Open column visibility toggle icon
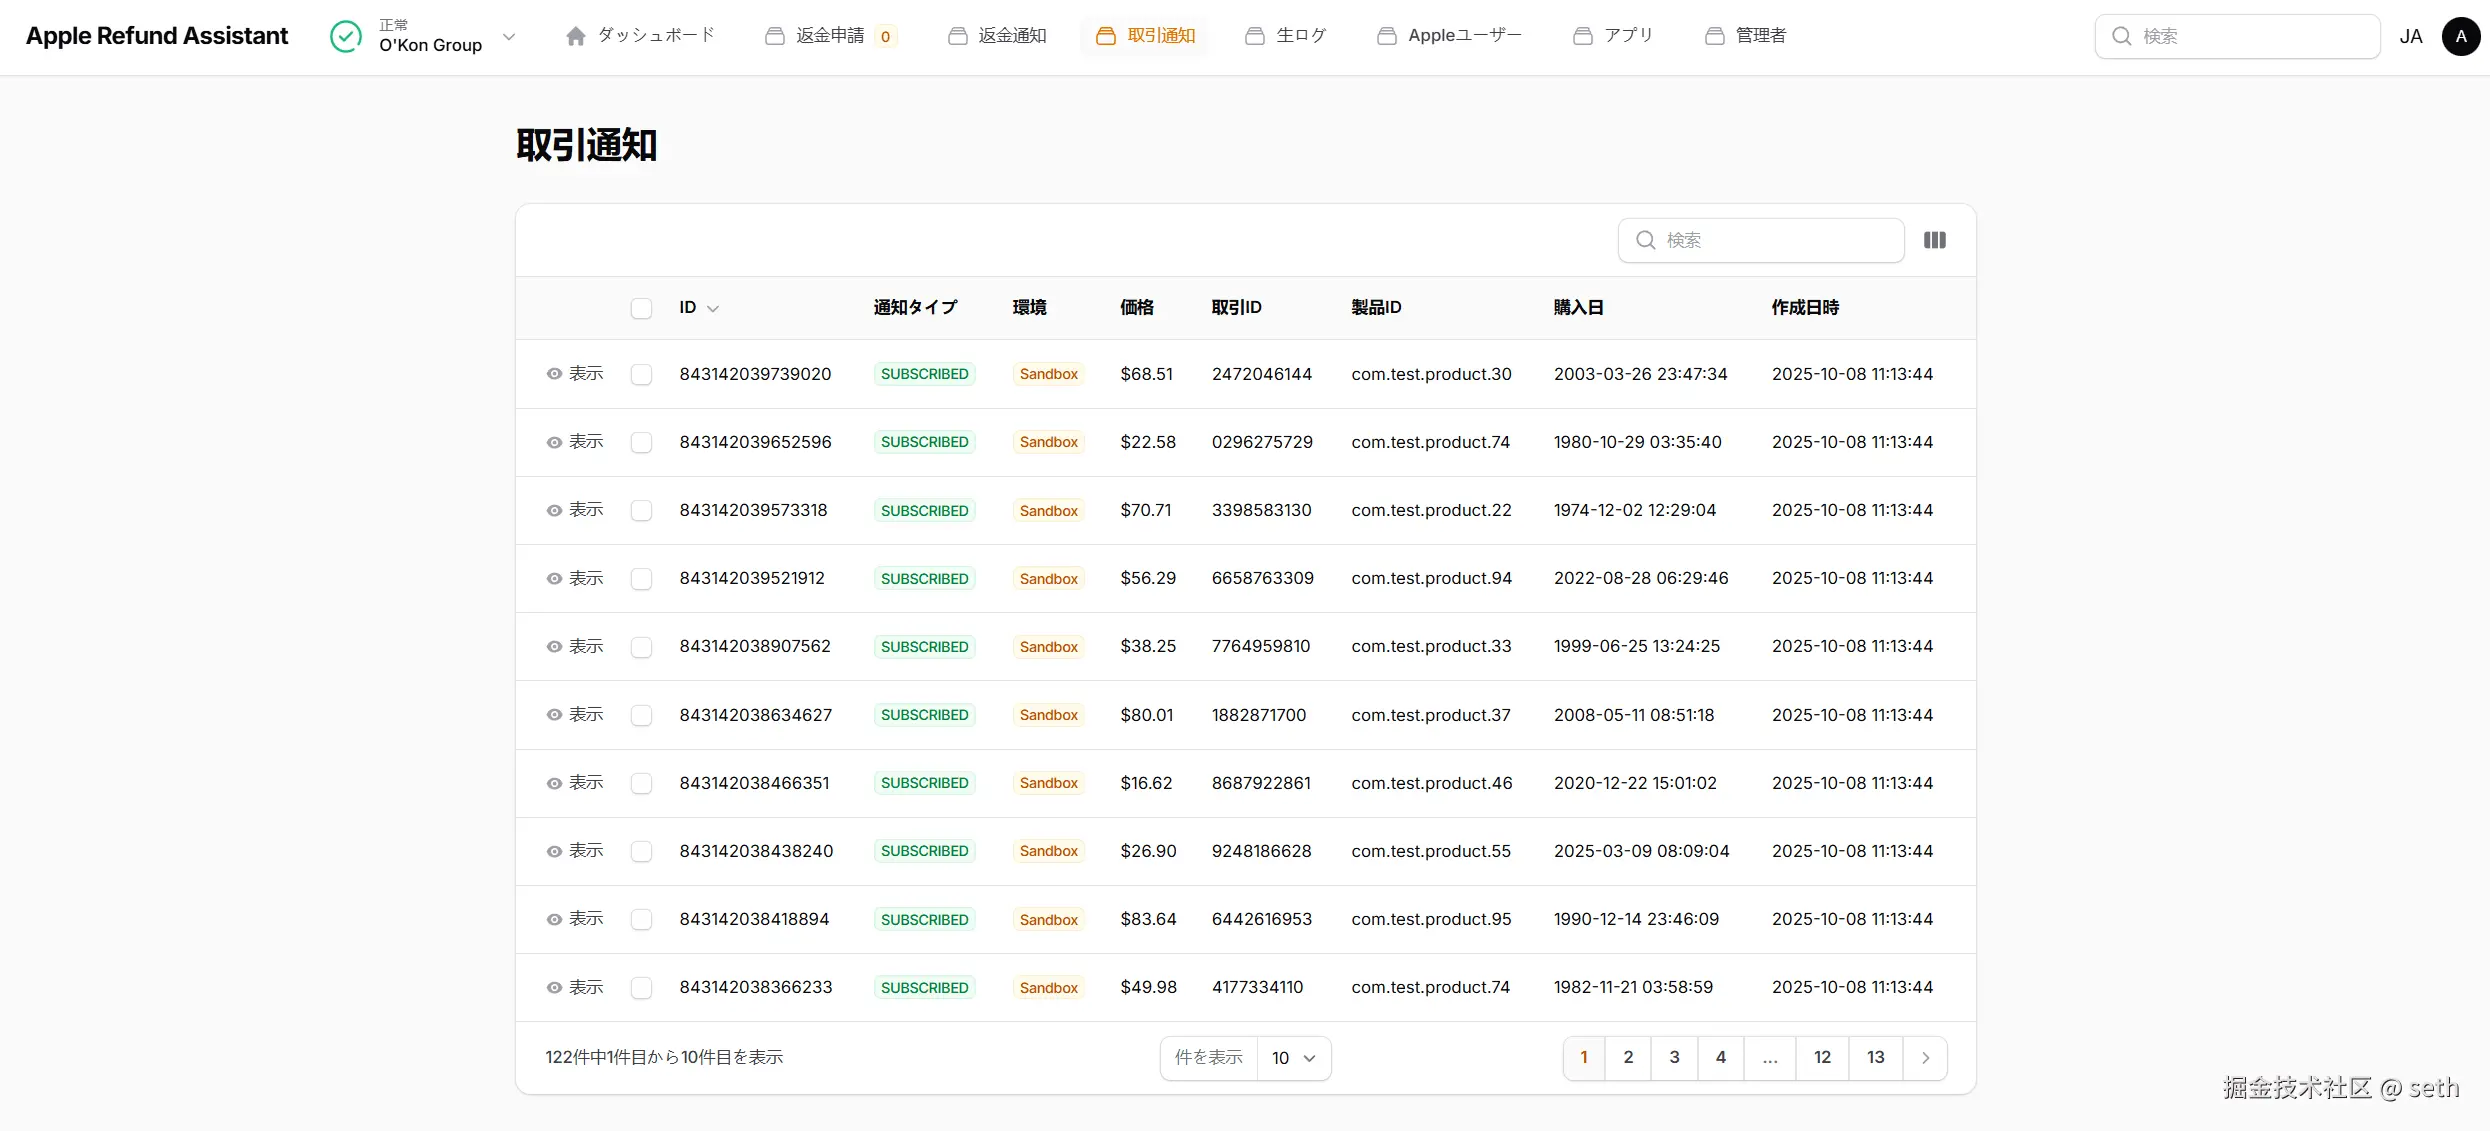The height and width of the screenshot is (1131, 2490). point(1934,240)
